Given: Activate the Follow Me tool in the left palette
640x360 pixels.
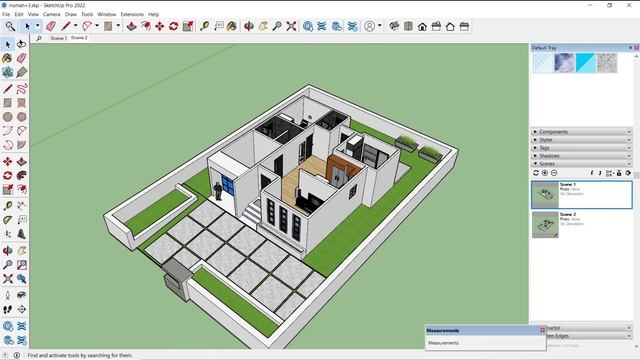Looking at the screenshot, I should (22, 176).
